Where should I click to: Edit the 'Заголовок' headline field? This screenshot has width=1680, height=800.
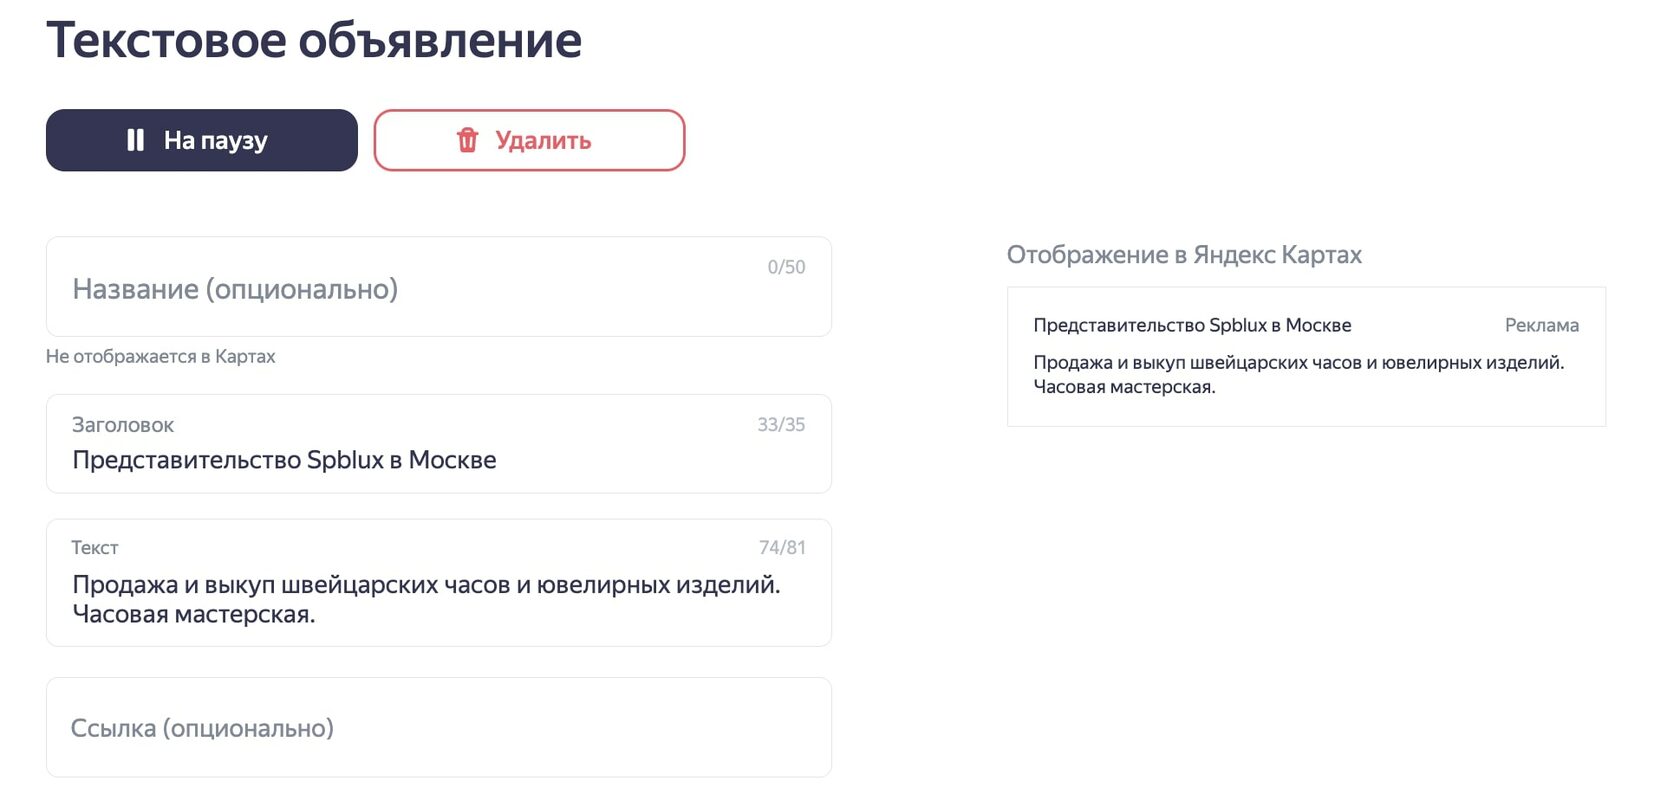click(439, 444)
